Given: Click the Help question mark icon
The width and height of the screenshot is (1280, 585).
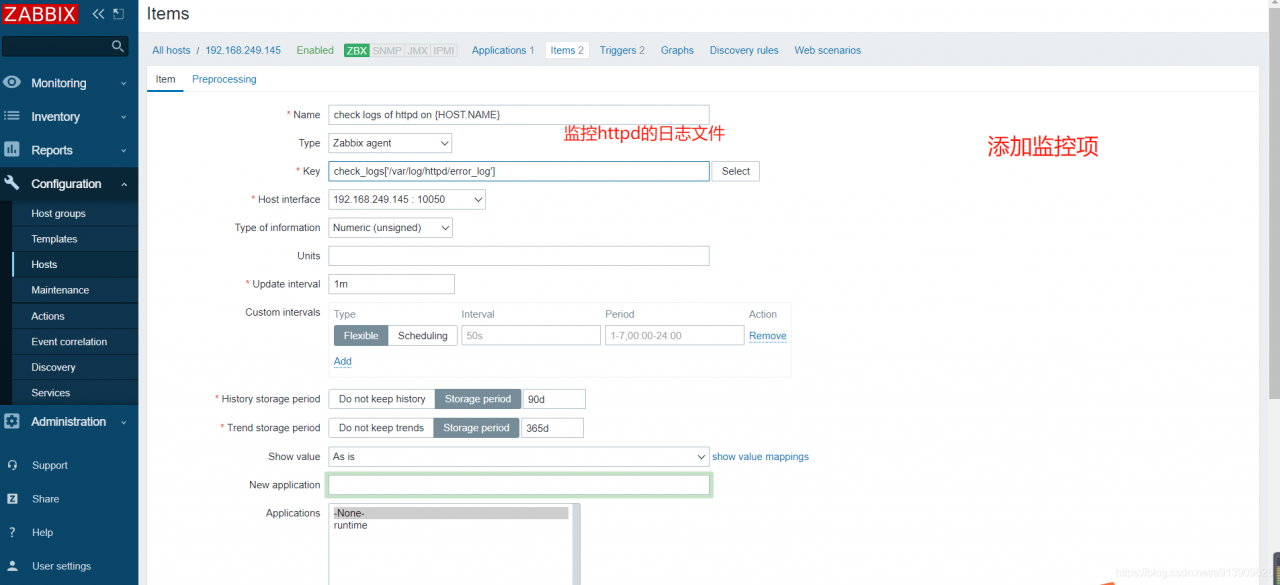Looking at the screenshot, I should [x=12, y=532].
